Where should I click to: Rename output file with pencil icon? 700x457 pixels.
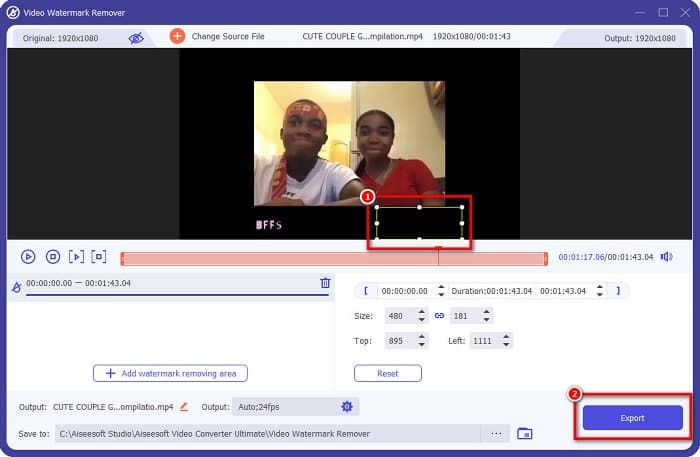click(184, 407)
